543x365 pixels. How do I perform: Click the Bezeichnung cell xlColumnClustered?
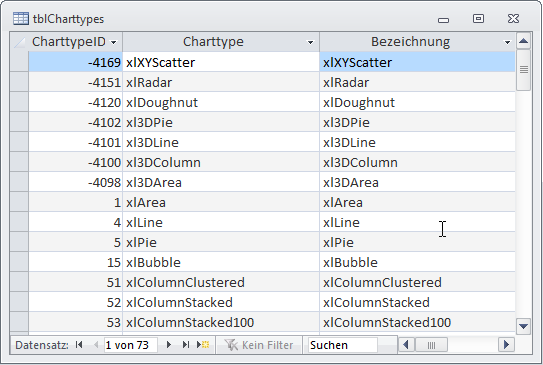coord(417,282)
